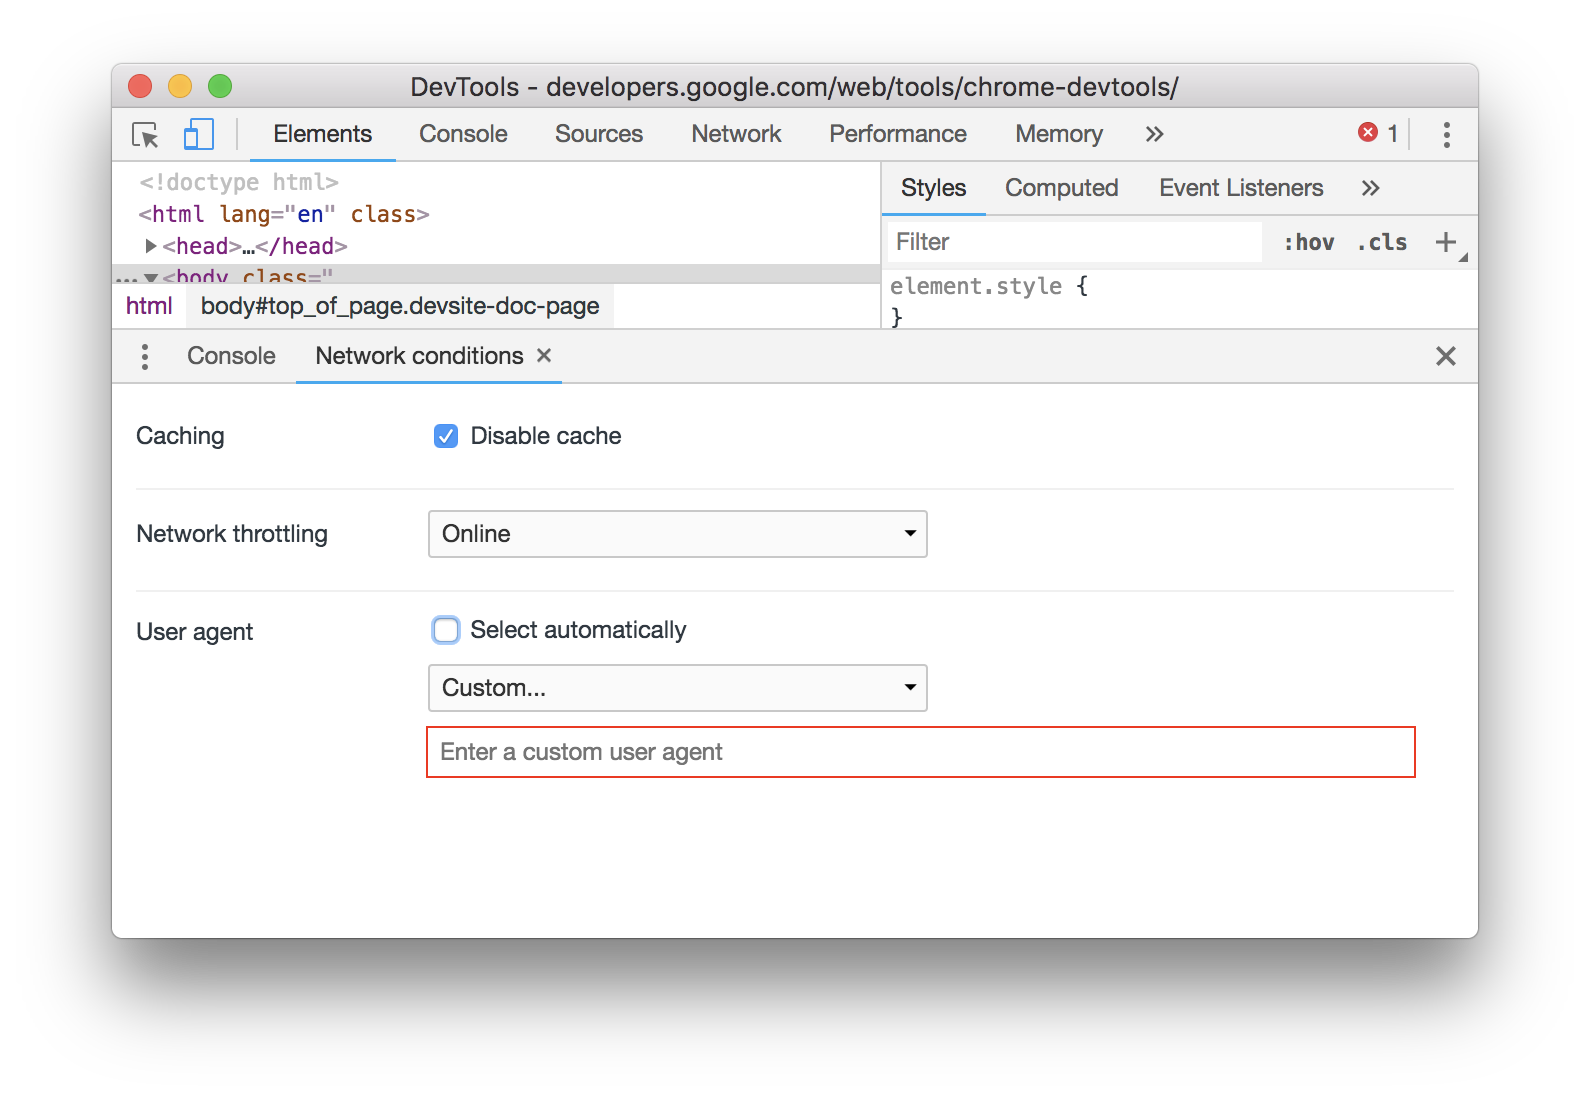
Task: Open the Console panel tab
Action: coord(463,134)
